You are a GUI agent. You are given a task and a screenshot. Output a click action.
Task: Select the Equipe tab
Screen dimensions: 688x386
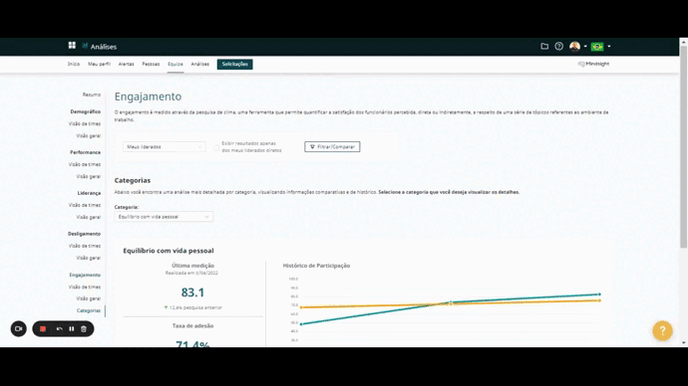tap(175, 64)
